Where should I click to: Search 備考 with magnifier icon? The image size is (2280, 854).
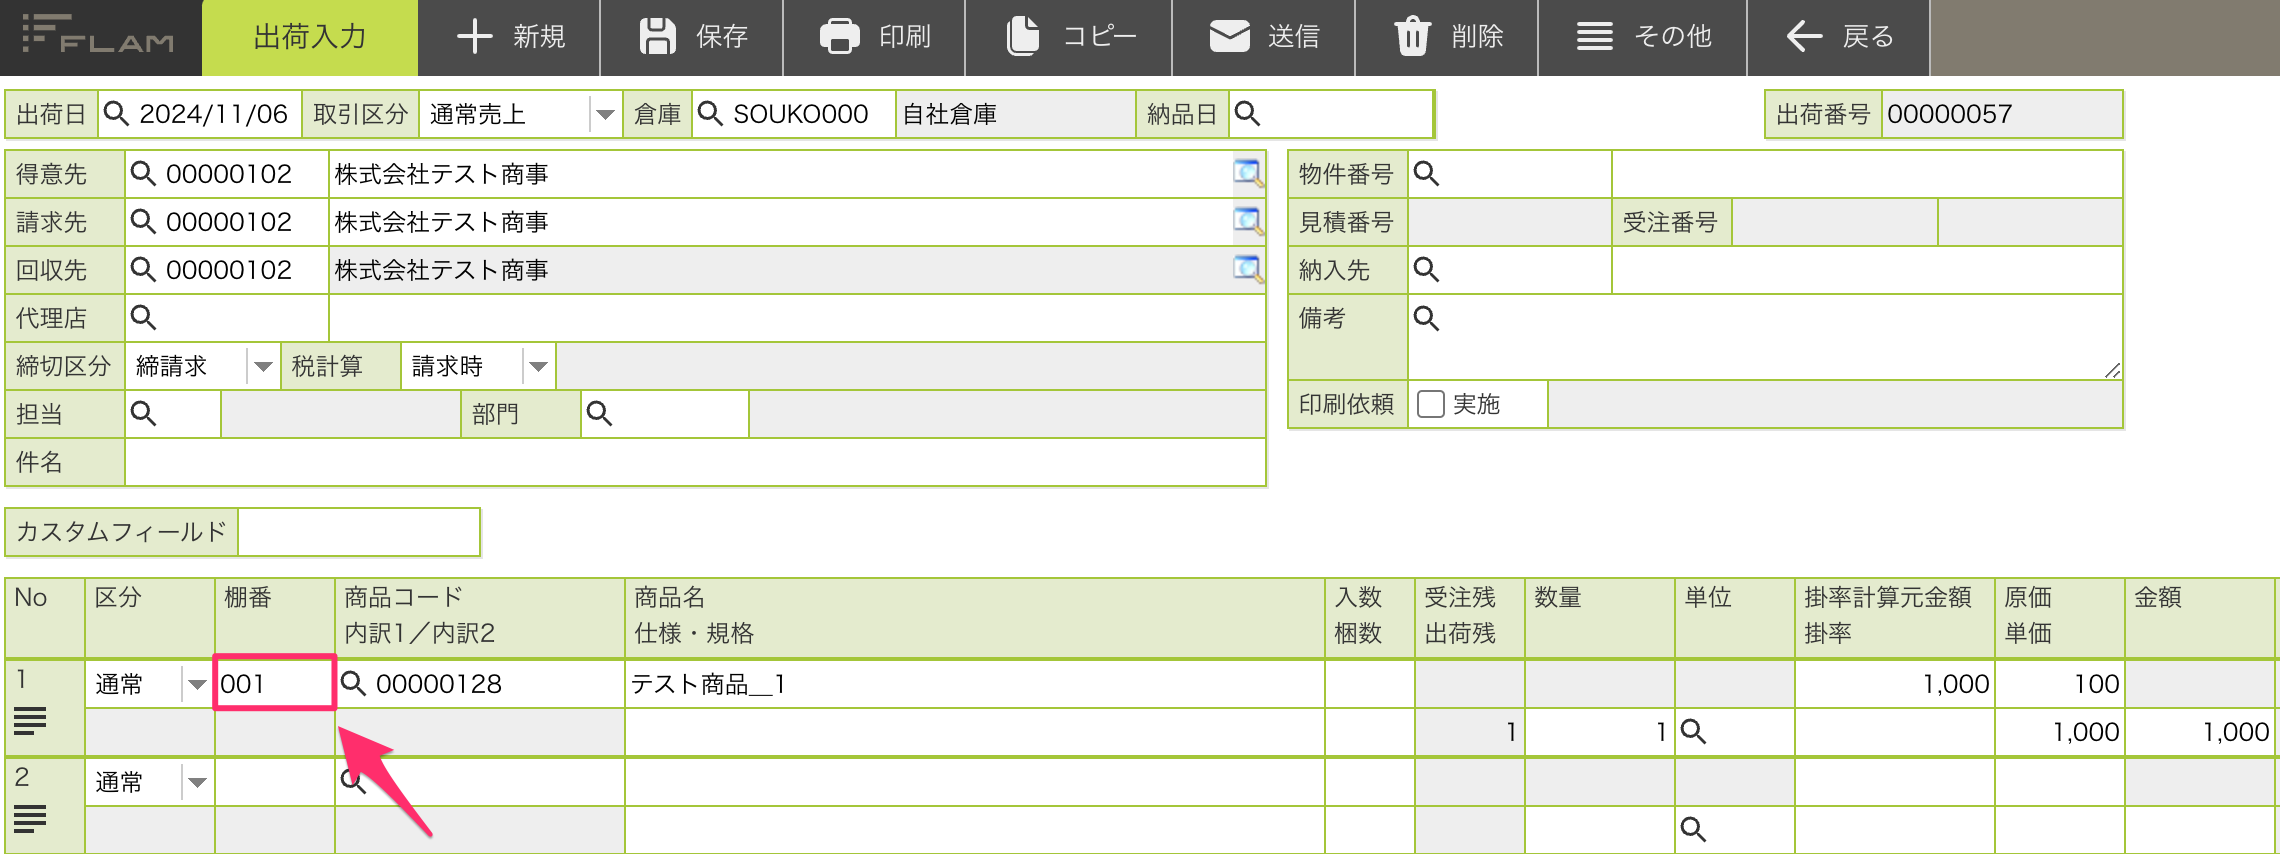1426,318
